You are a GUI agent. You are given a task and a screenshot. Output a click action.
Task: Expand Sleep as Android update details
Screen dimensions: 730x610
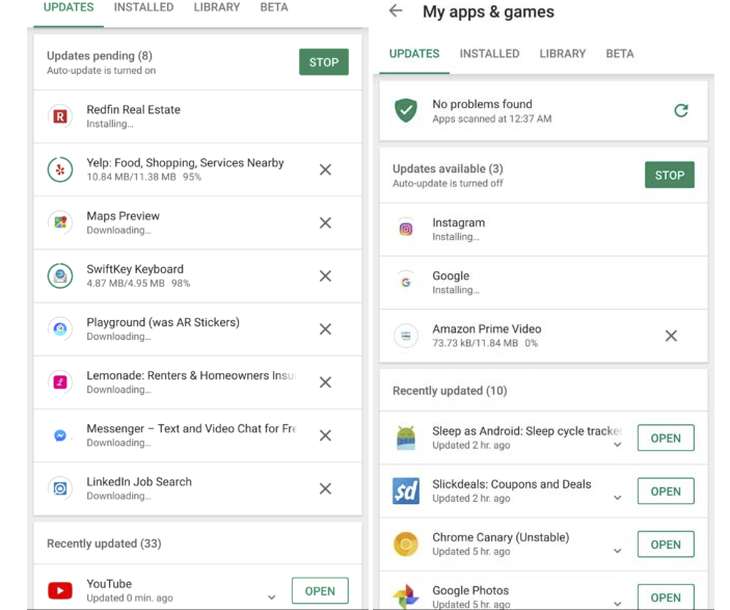(x=617, y=445)
